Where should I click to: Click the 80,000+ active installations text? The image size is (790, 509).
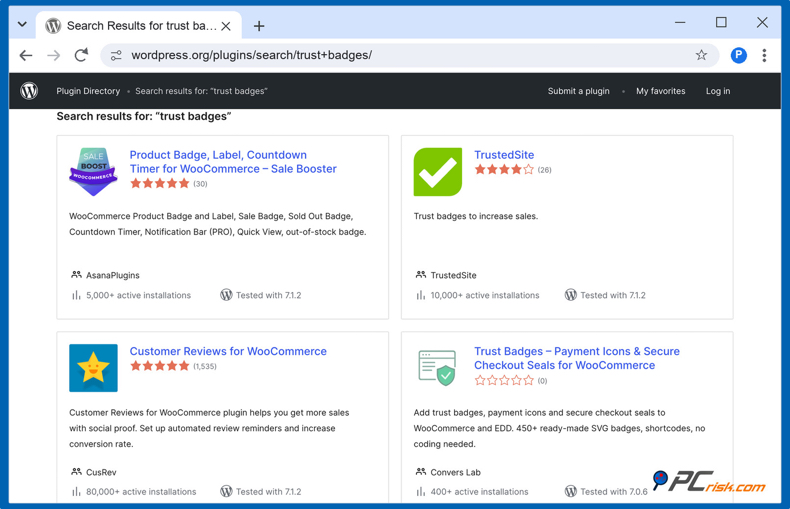coord(141,491)
